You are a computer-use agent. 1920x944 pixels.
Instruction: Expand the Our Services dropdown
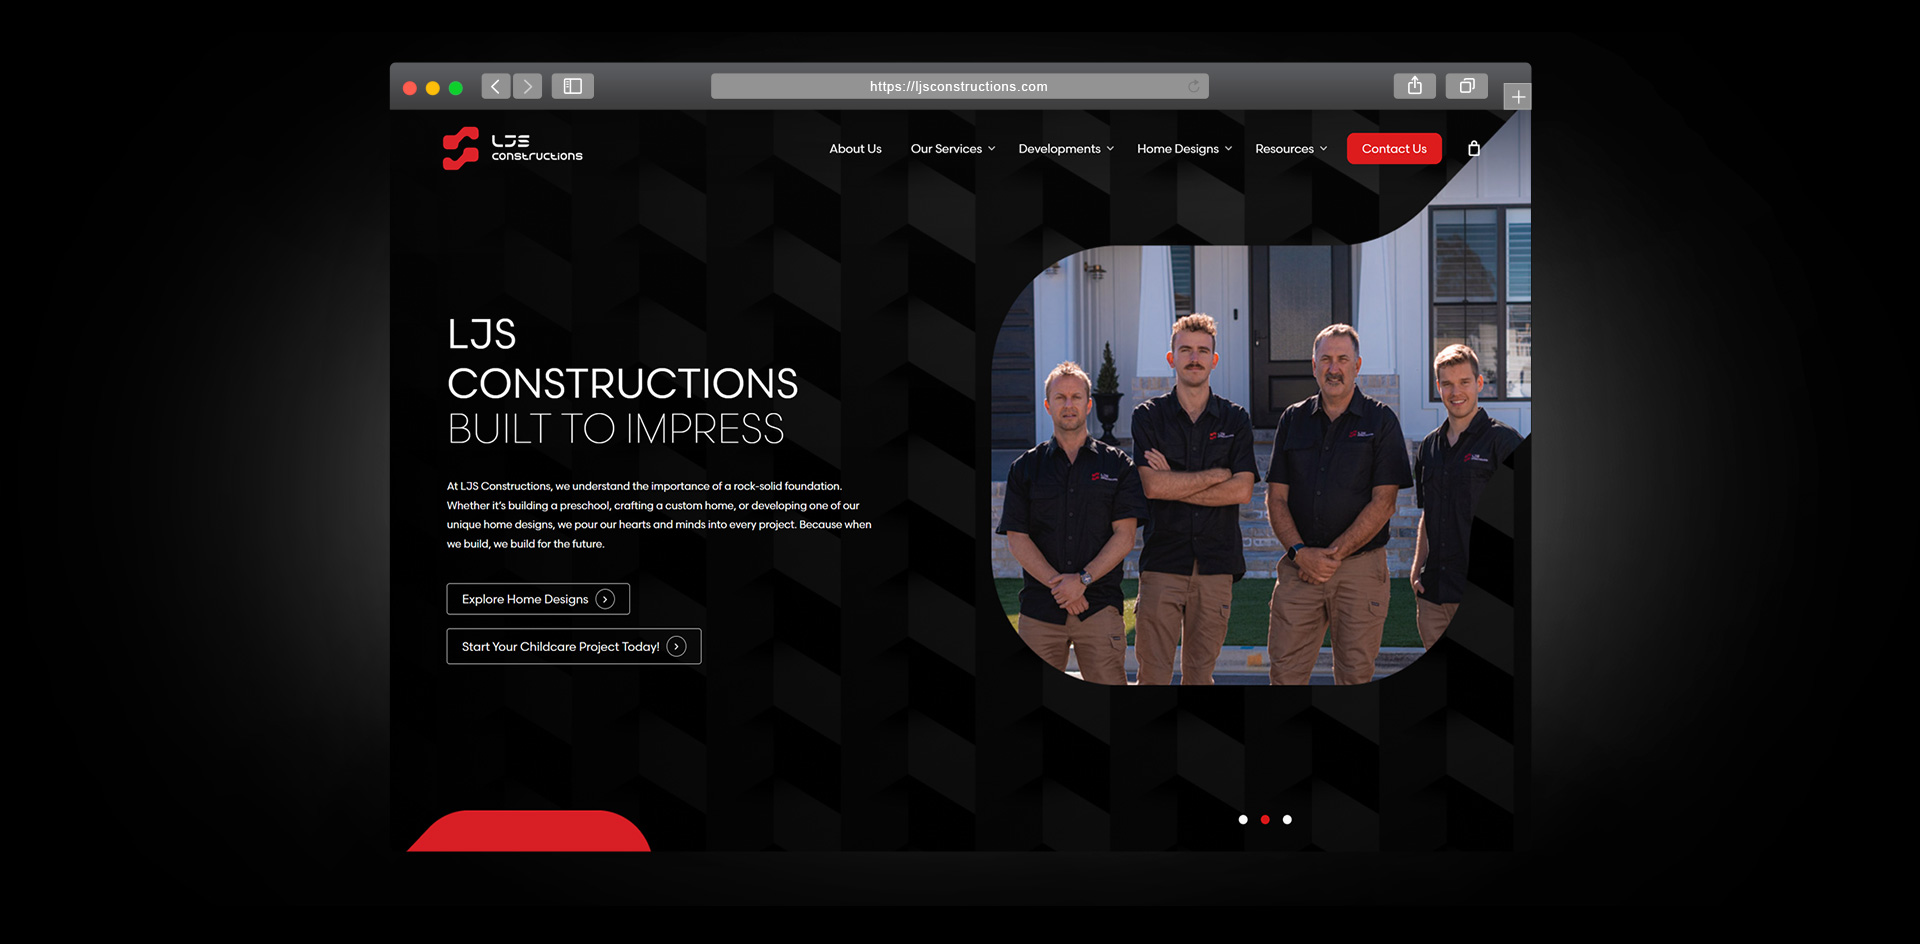952,149
